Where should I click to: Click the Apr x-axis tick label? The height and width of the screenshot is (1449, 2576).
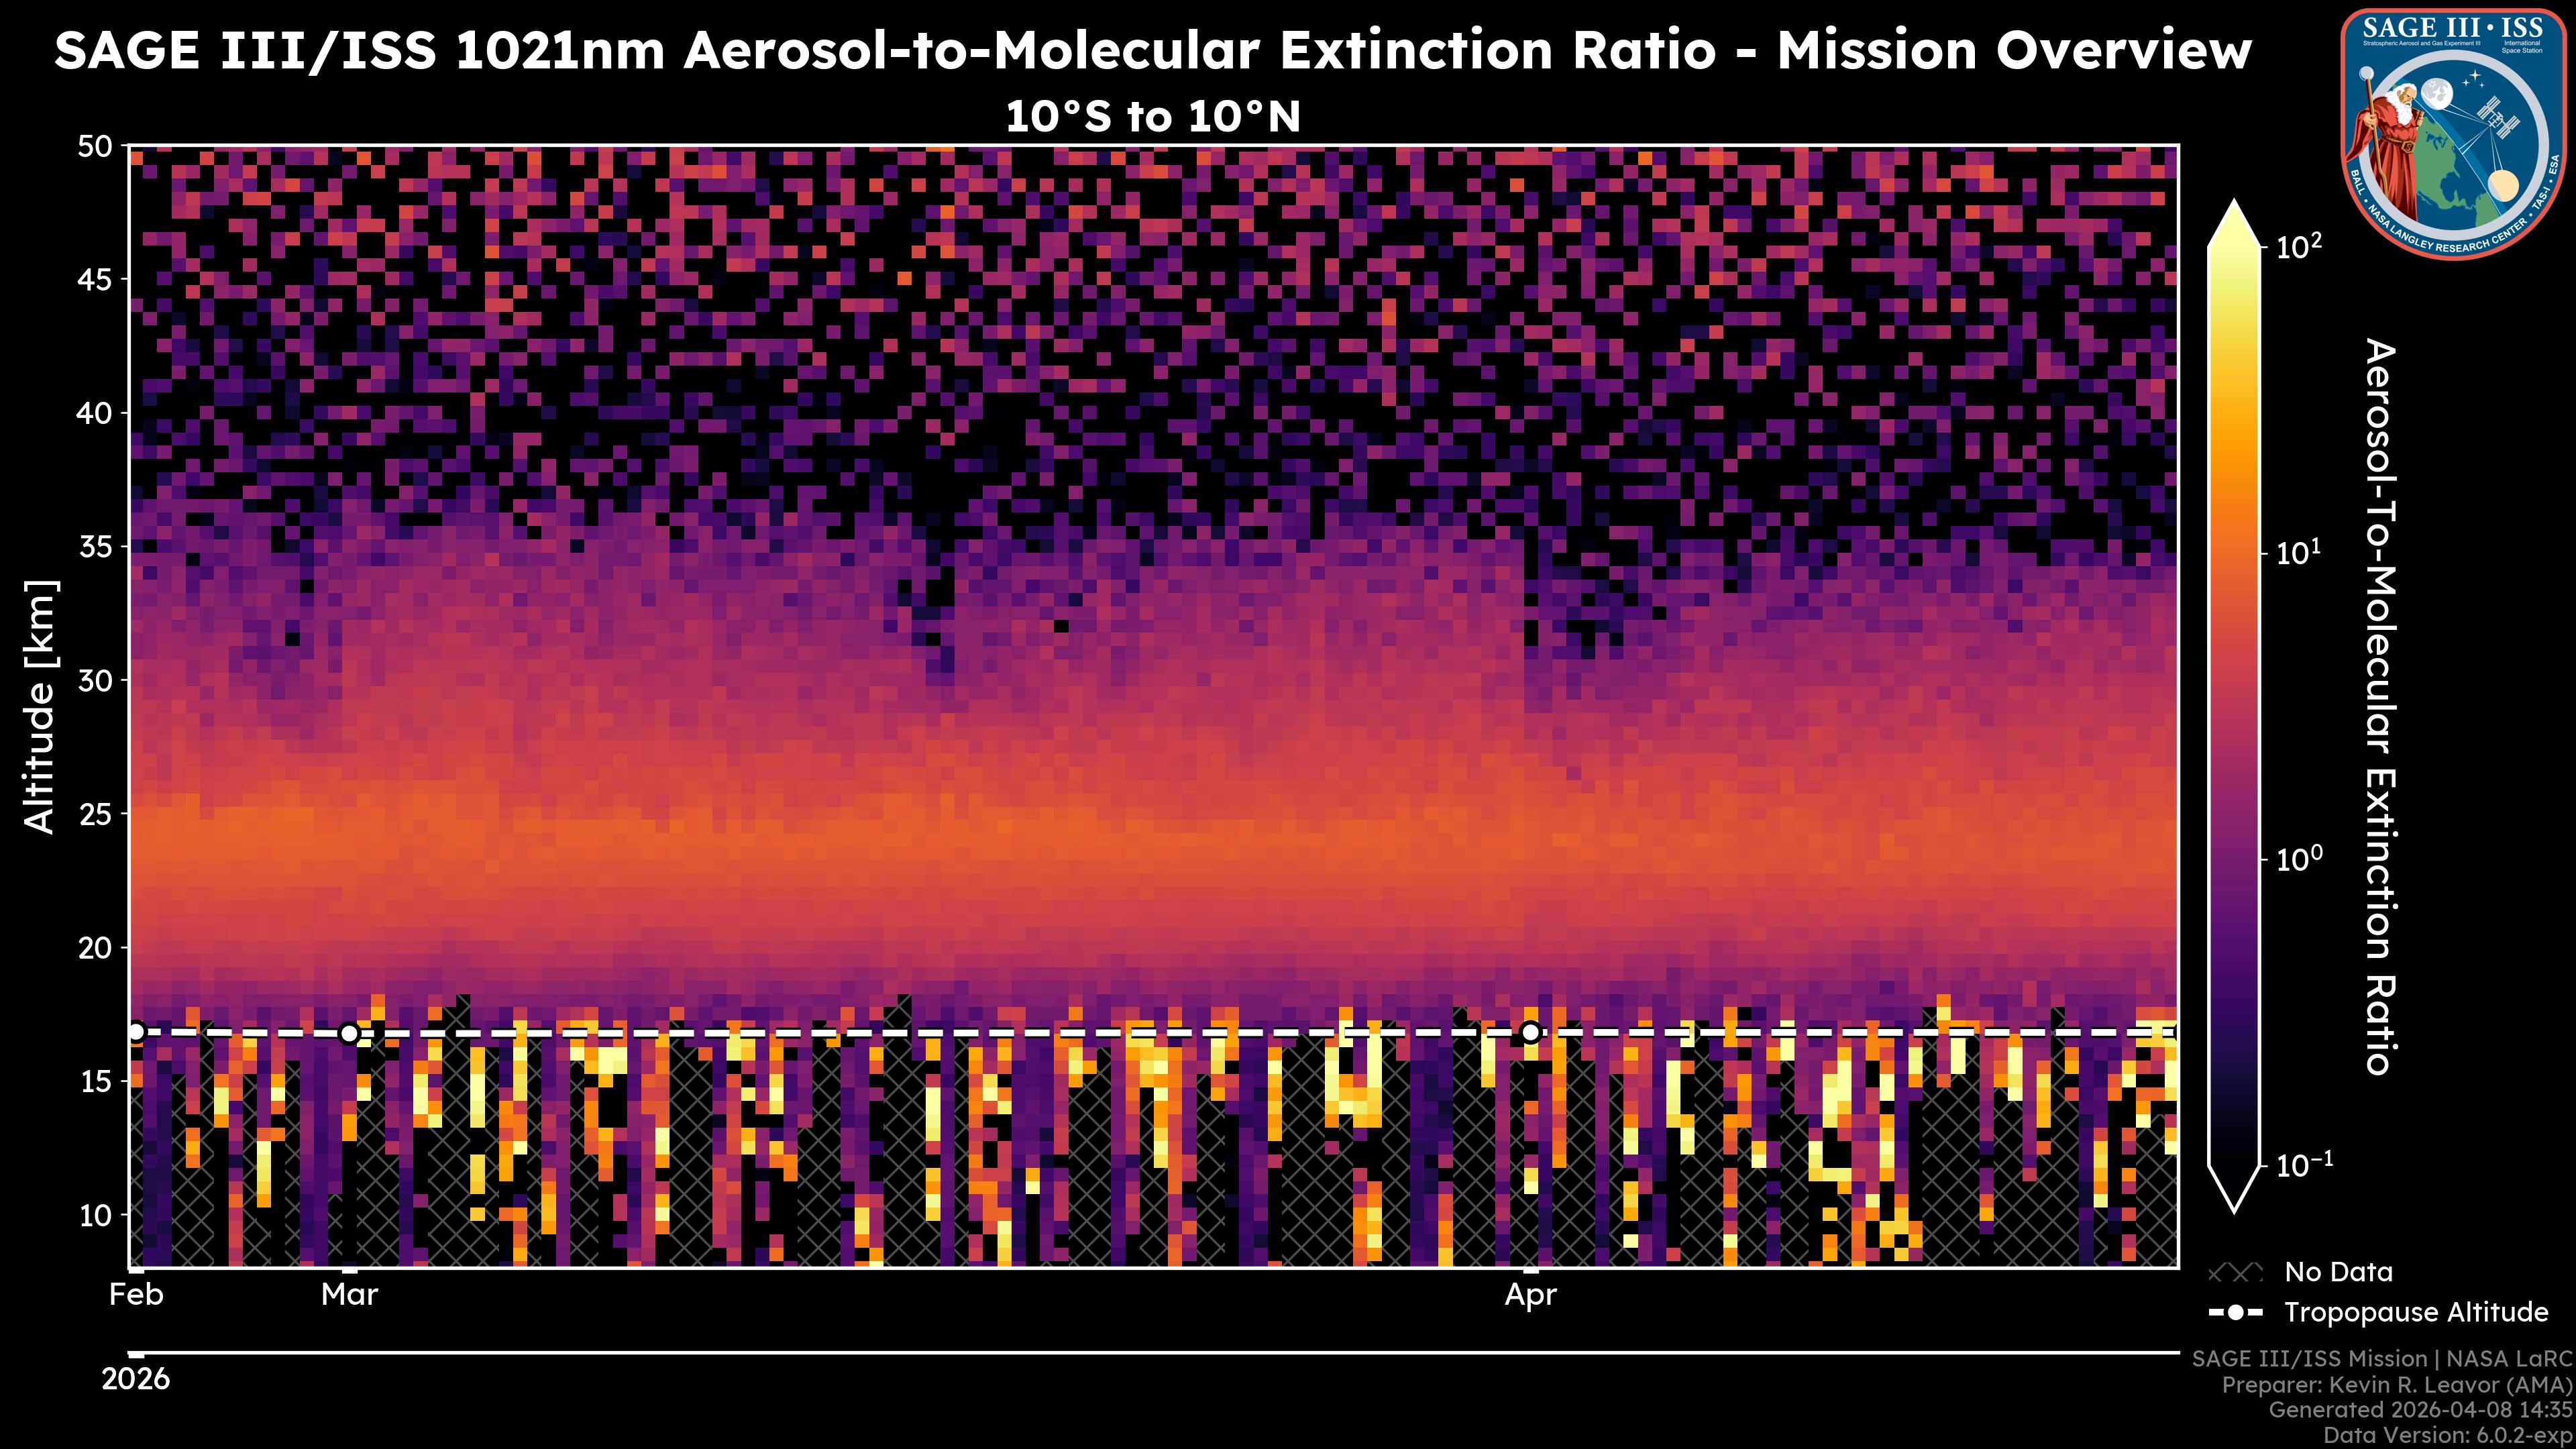(x=1530, y=1295)
